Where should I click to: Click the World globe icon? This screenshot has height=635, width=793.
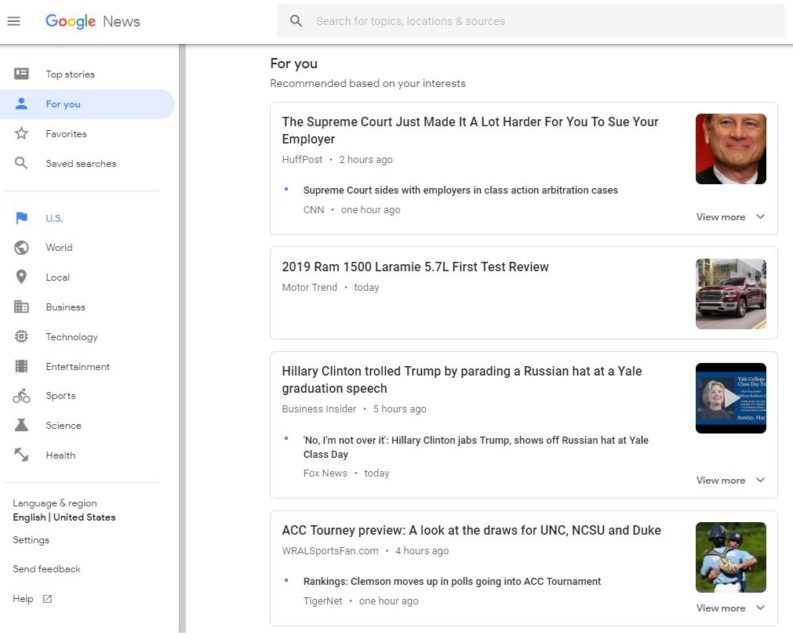(x=21, y=247)
